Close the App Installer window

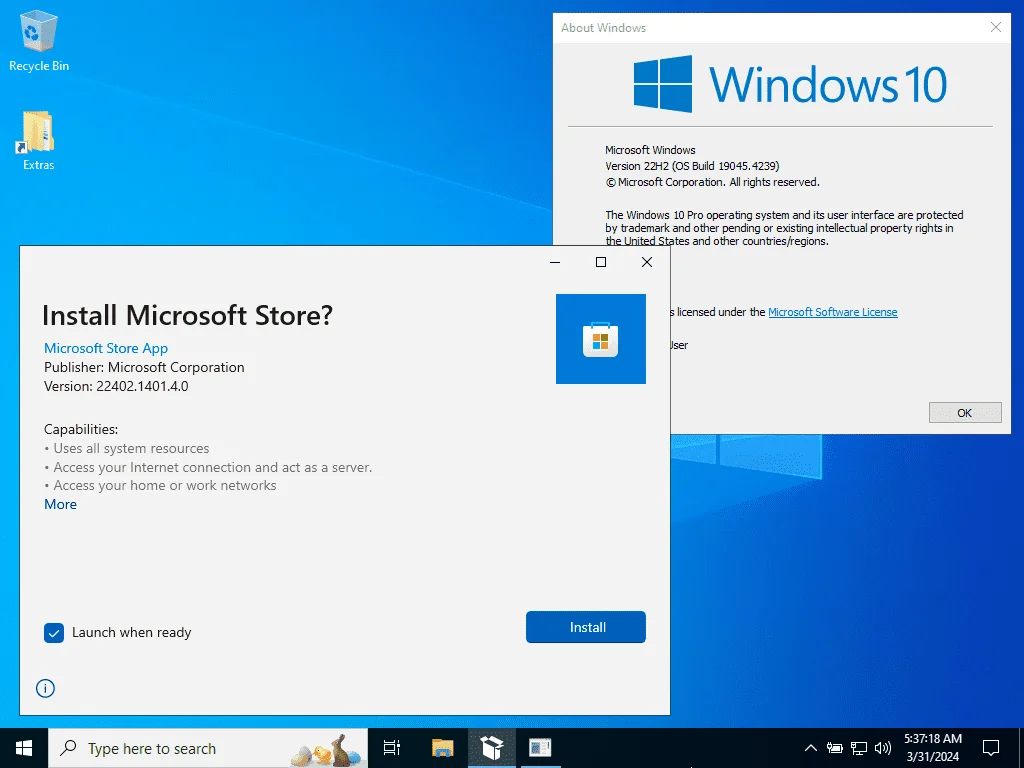(x=647, y=262)
